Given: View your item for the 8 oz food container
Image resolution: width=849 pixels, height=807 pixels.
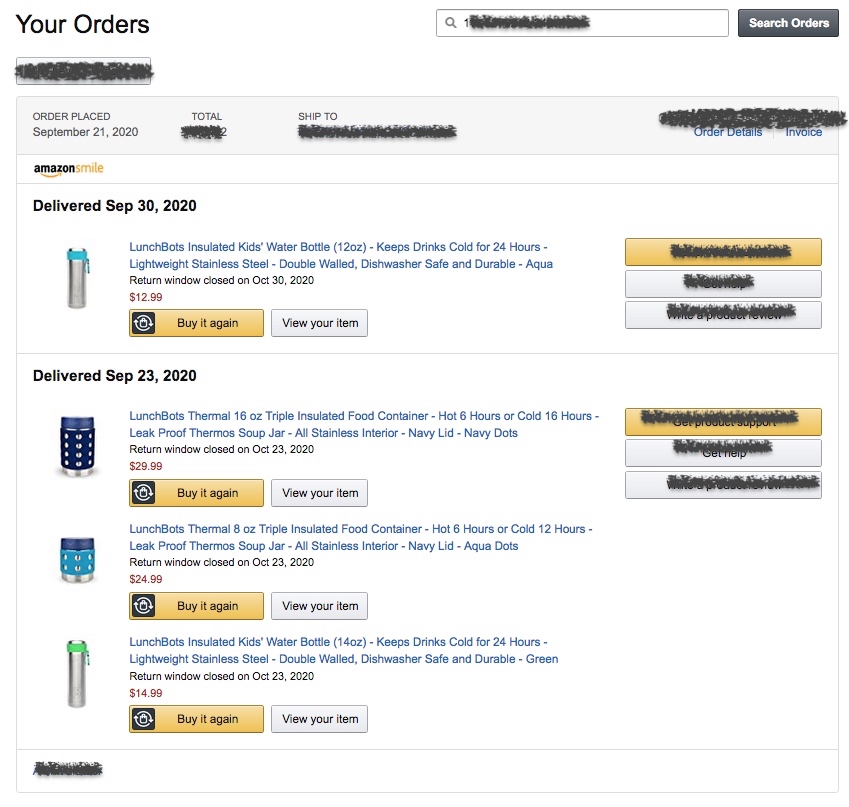Looking at the screenshot, I should [x=320, y=606].
